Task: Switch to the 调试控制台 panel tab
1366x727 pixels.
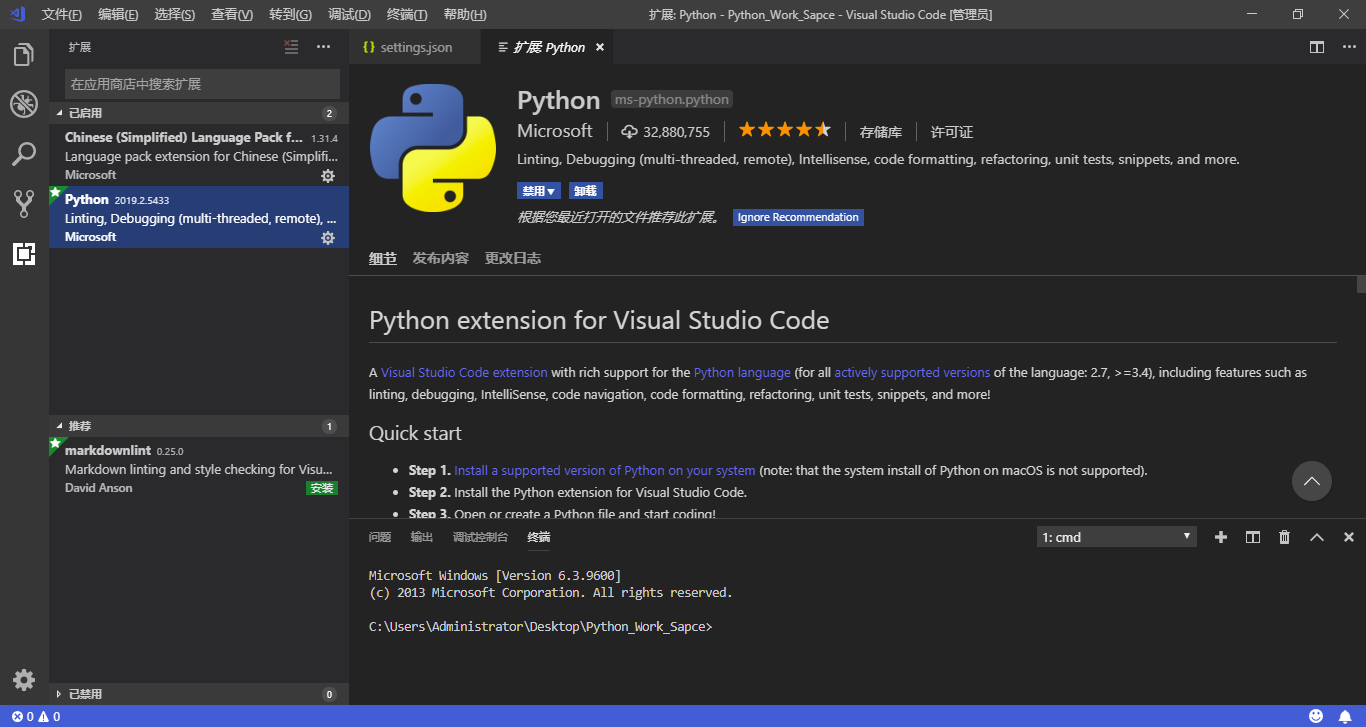Action: tap(480, 537)
